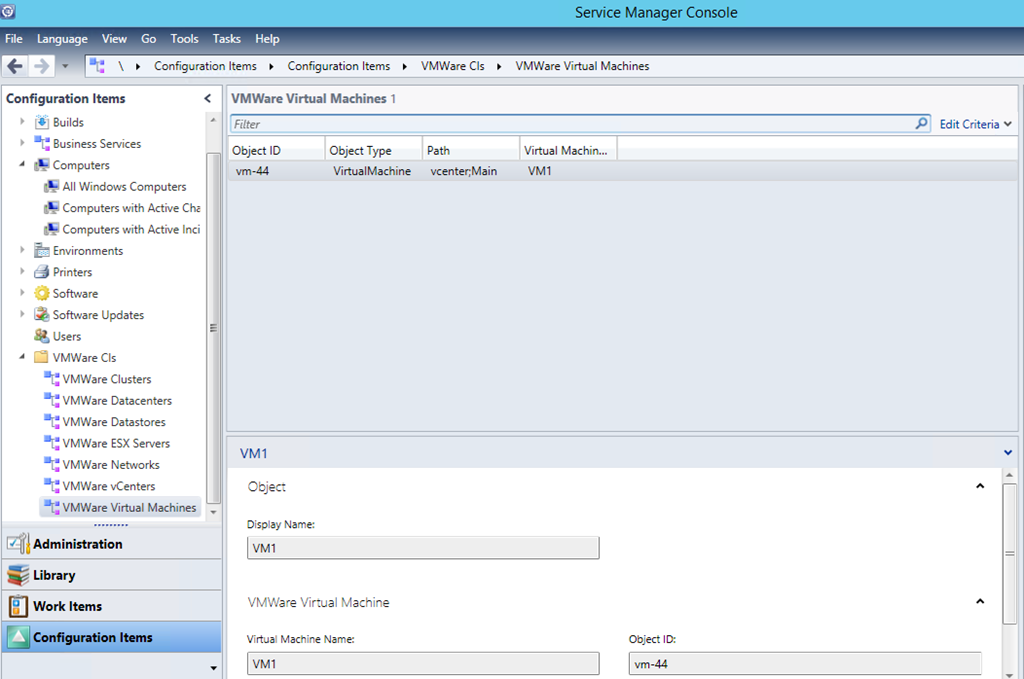Collapse the Object section chevron
Viewport: 1024px width, 679px height.
coord(980,487)
